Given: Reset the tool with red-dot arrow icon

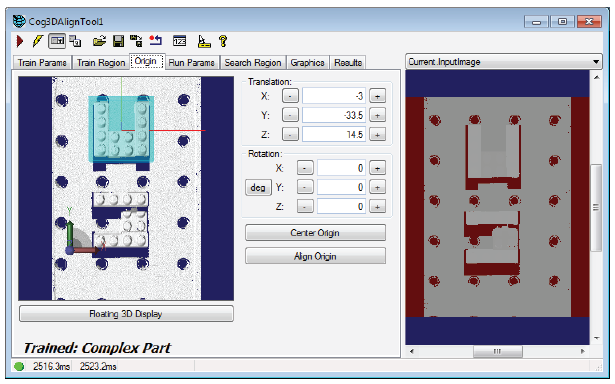Looking at the screenshot, I should point(156,41).
